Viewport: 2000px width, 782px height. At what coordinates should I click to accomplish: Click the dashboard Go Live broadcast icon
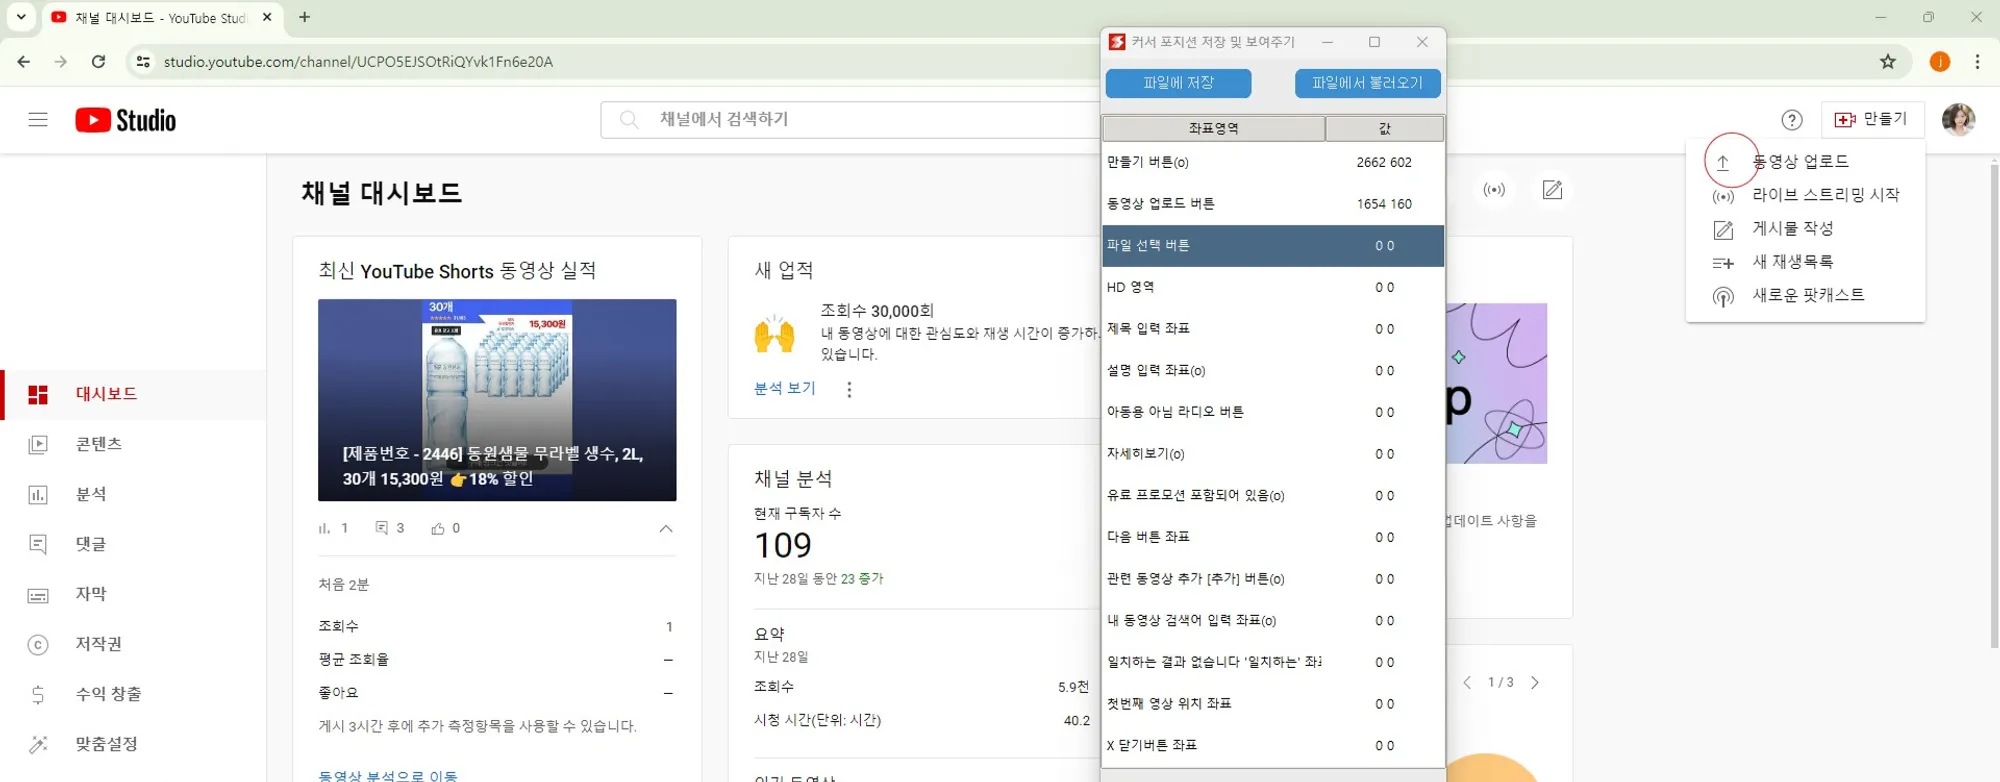point(1494,190)
